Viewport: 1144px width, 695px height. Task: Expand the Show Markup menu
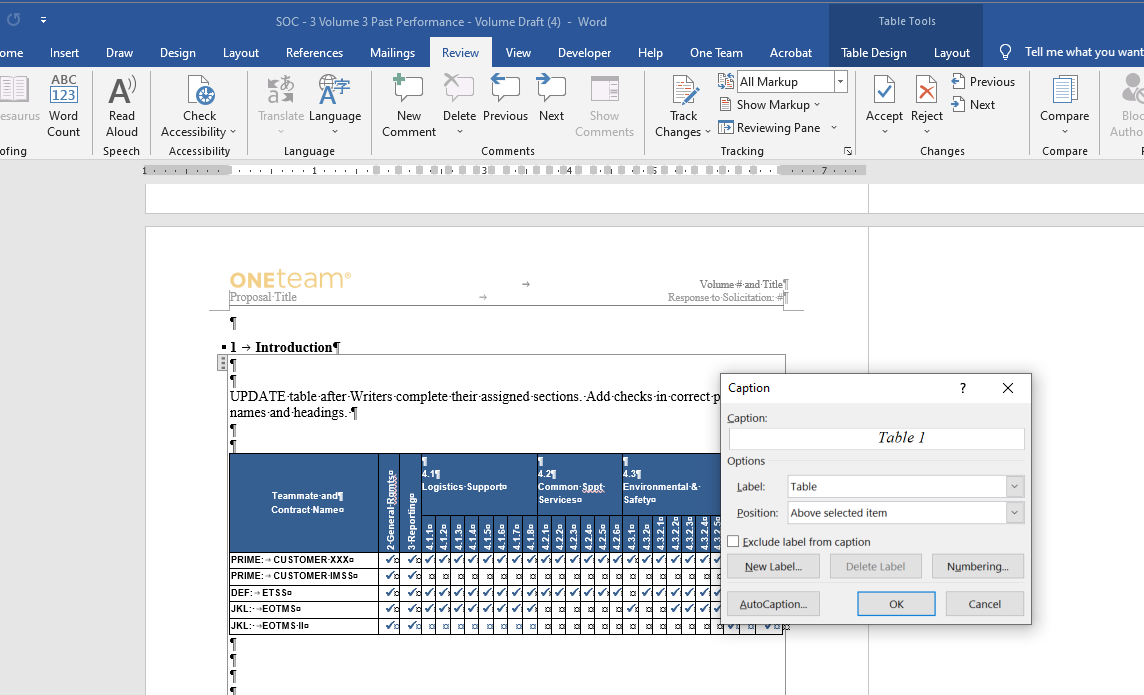(771, 104)
